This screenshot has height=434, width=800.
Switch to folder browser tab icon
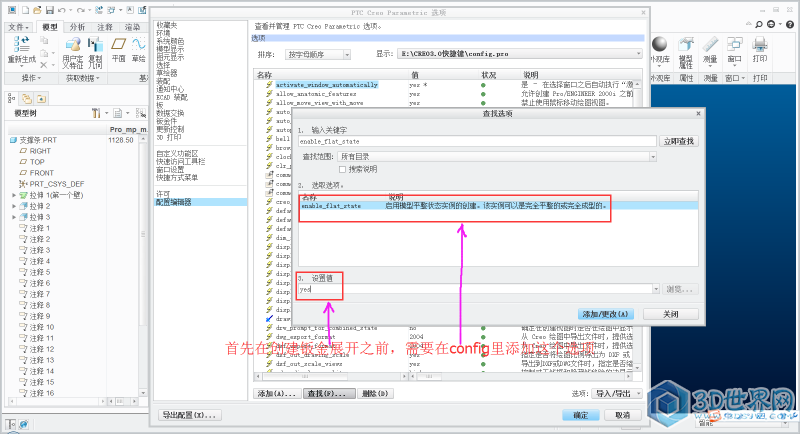pos(27,98)
